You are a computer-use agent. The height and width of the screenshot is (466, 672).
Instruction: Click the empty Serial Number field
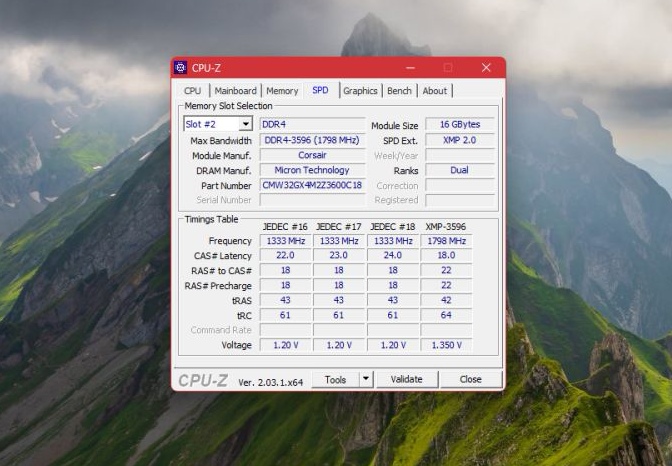312,200
